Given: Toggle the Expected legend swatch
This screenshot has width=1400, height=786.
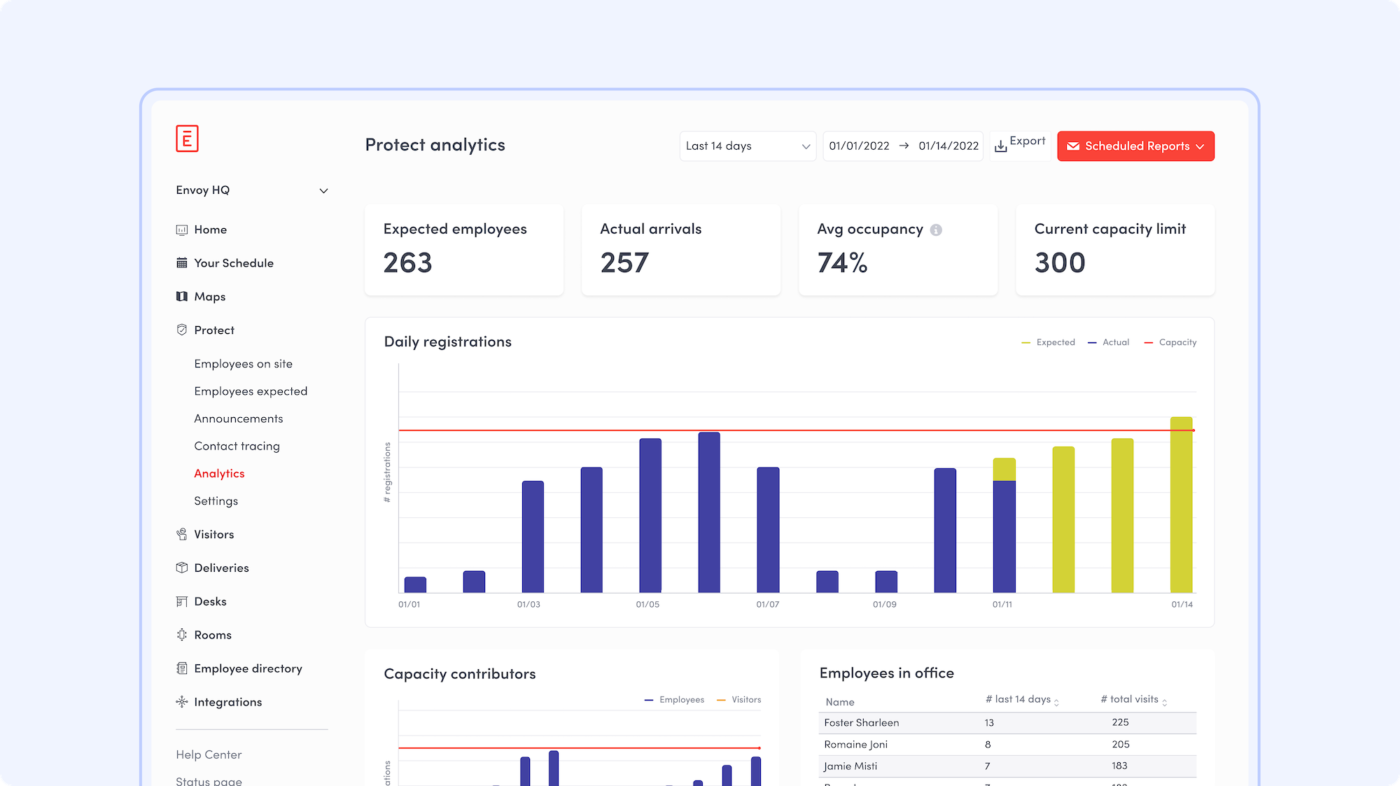Looking at the screenshot, I should tap(1026, 343).
